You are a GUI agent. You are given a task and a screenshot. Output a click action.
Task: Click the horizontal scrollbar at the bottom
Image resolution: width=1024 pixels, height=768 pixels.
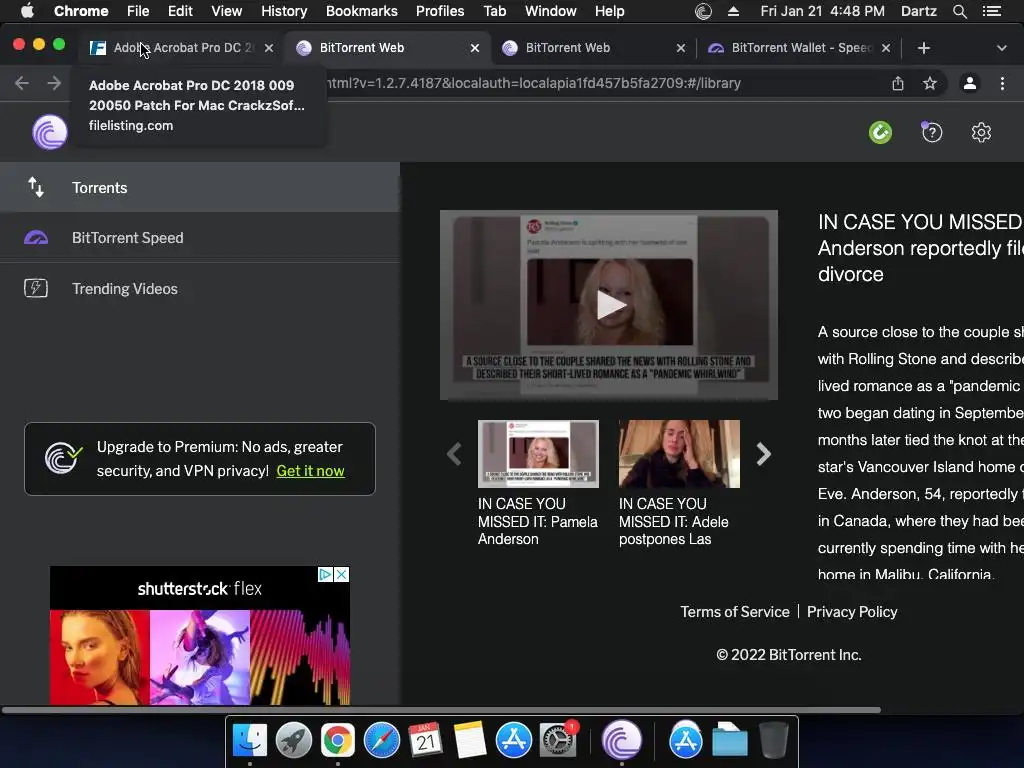coord(441,710)
